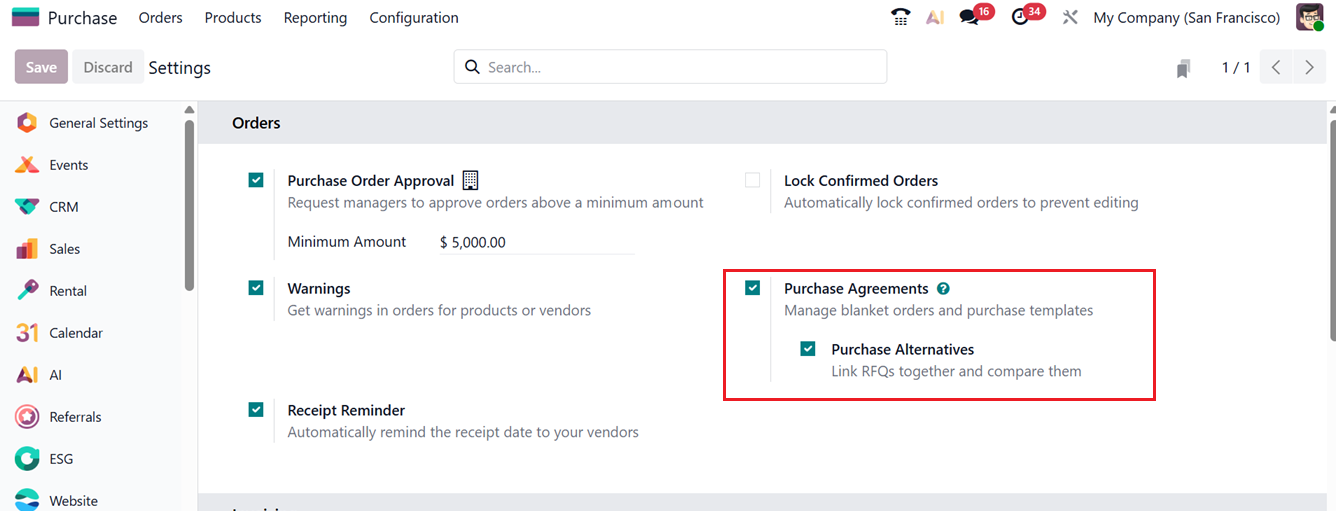Open the My Company (San Francisco) switcher
This screenshot has height=511, width=1336.
1186,18
